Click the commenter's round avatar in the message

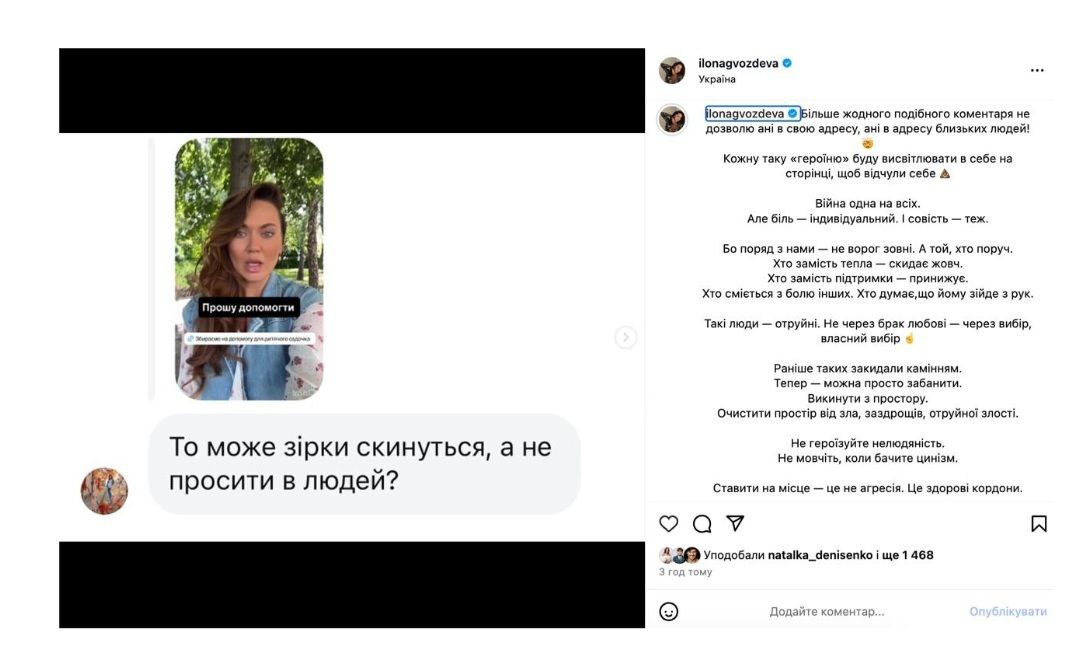pos(104,491)
